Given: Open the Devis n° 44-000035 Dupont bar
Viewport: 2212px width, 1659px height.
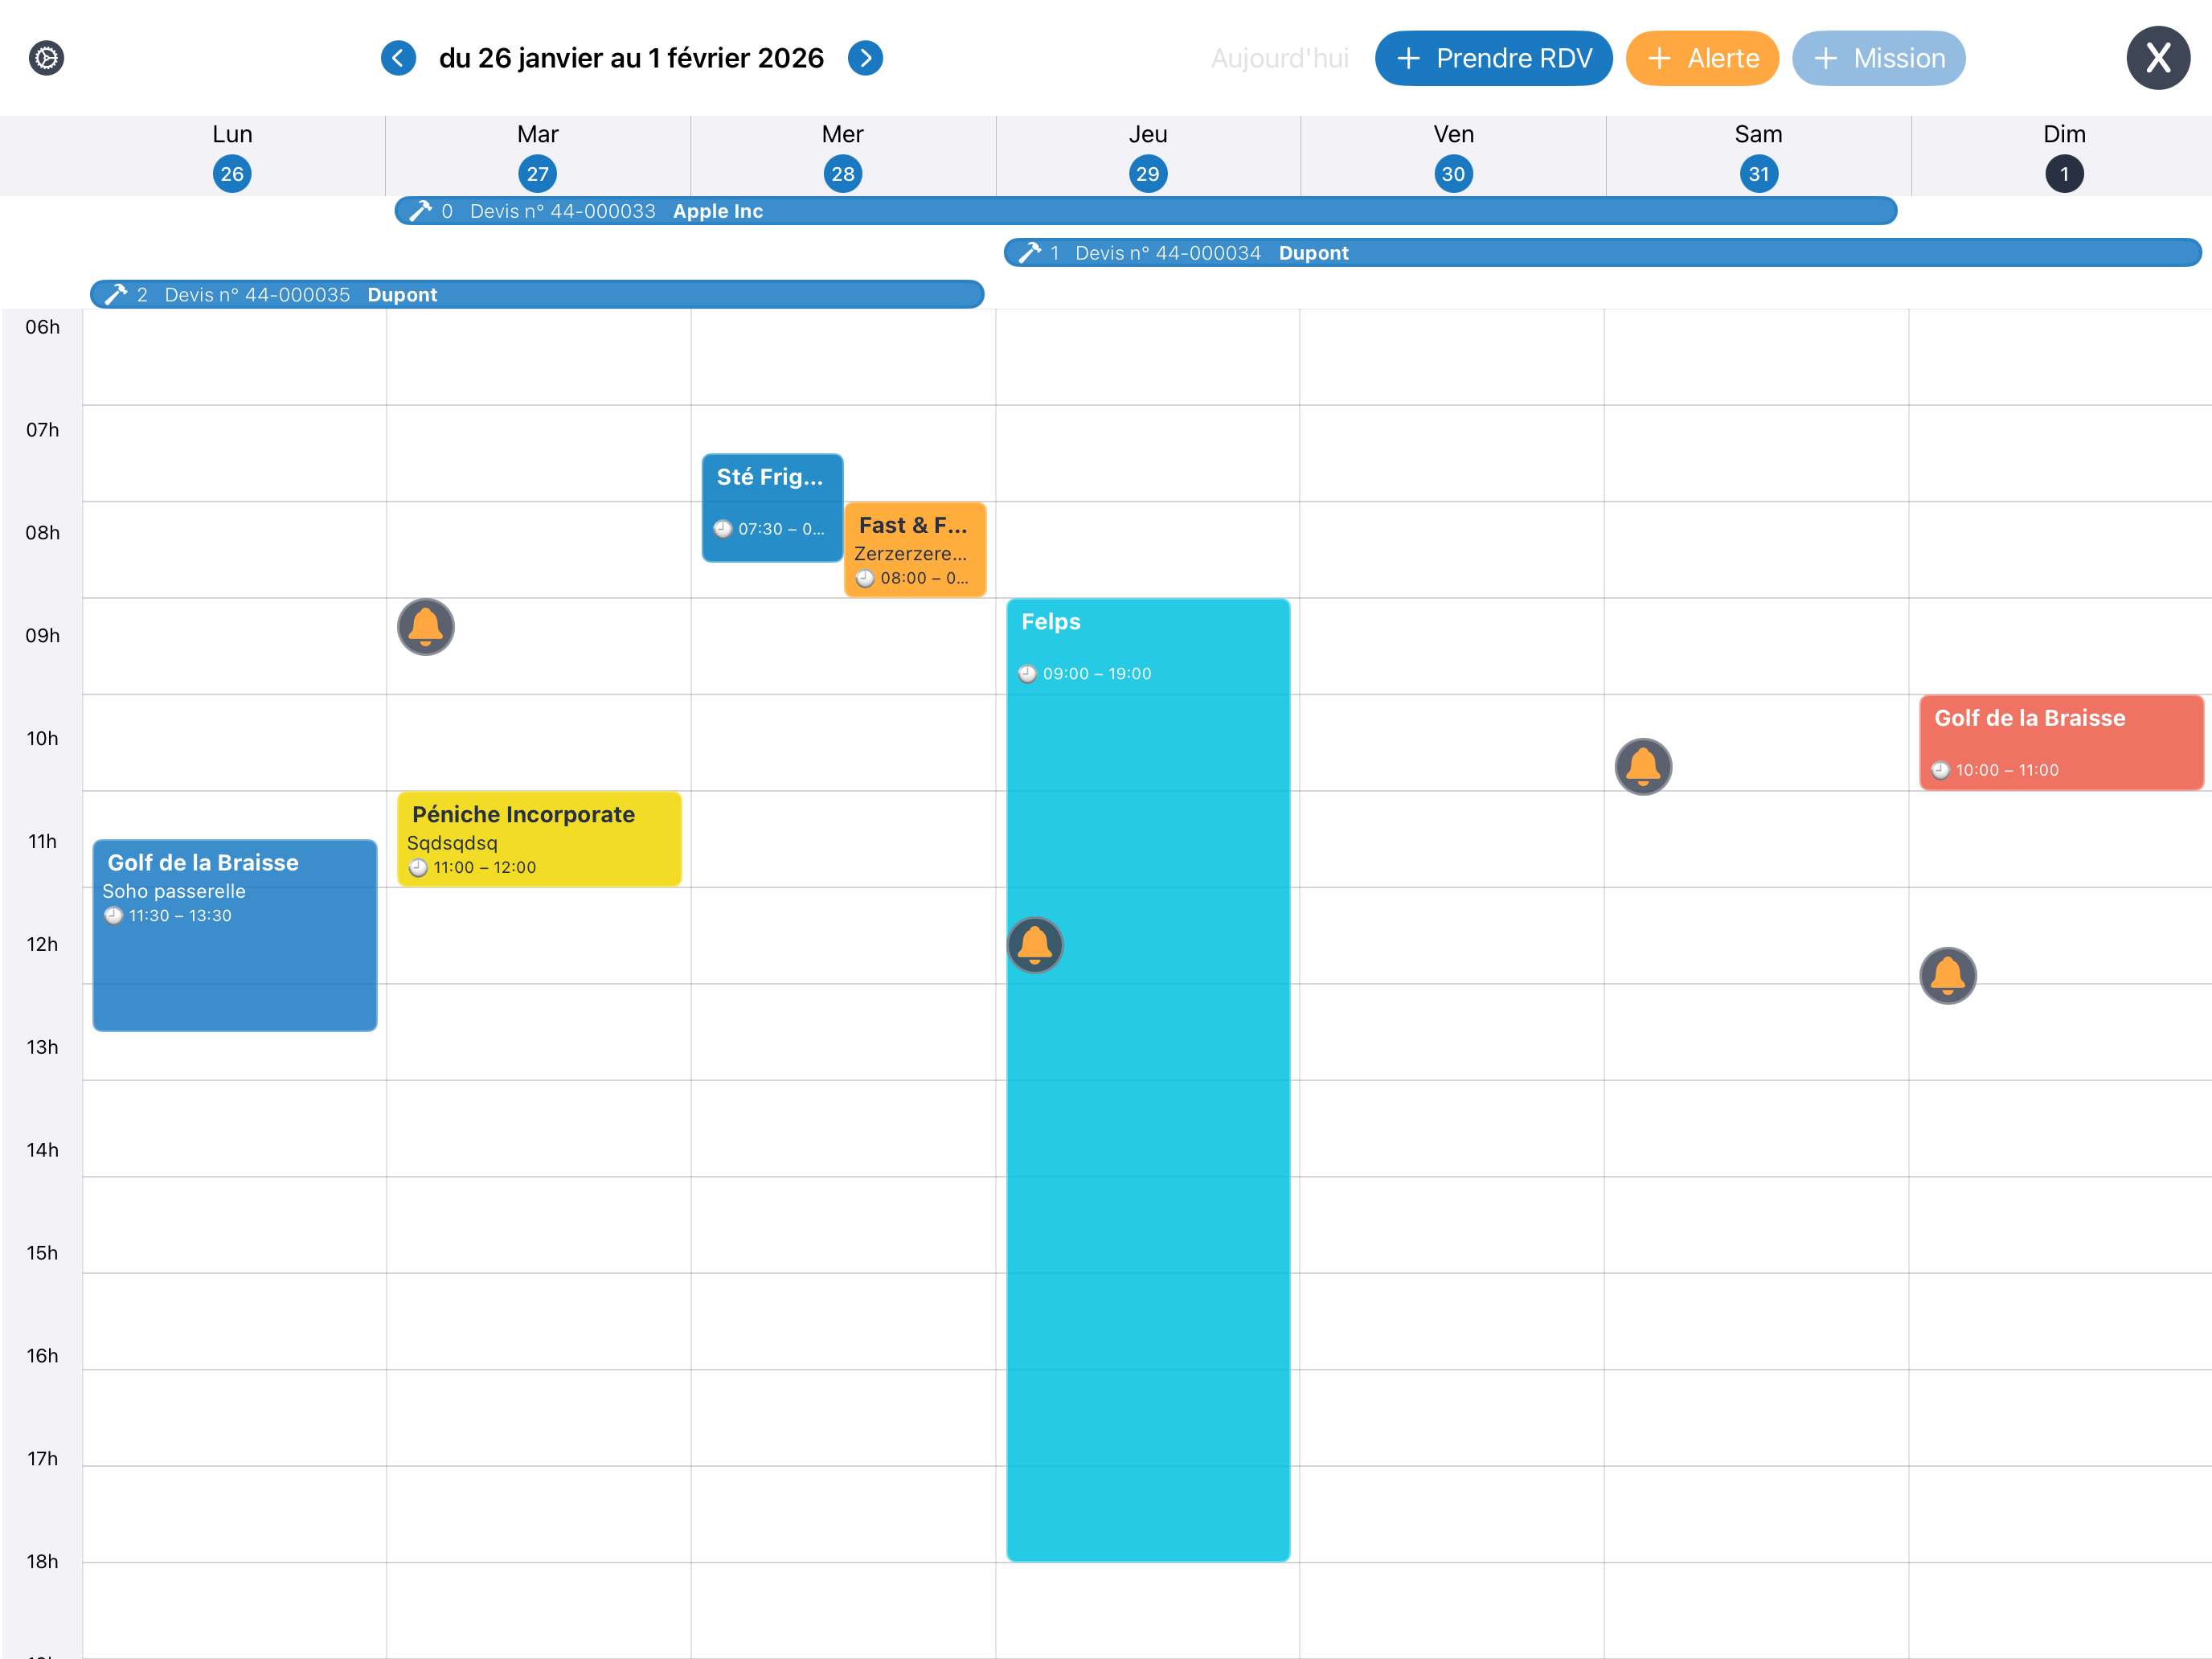Looking at the screenshot, I should (537, 295).
